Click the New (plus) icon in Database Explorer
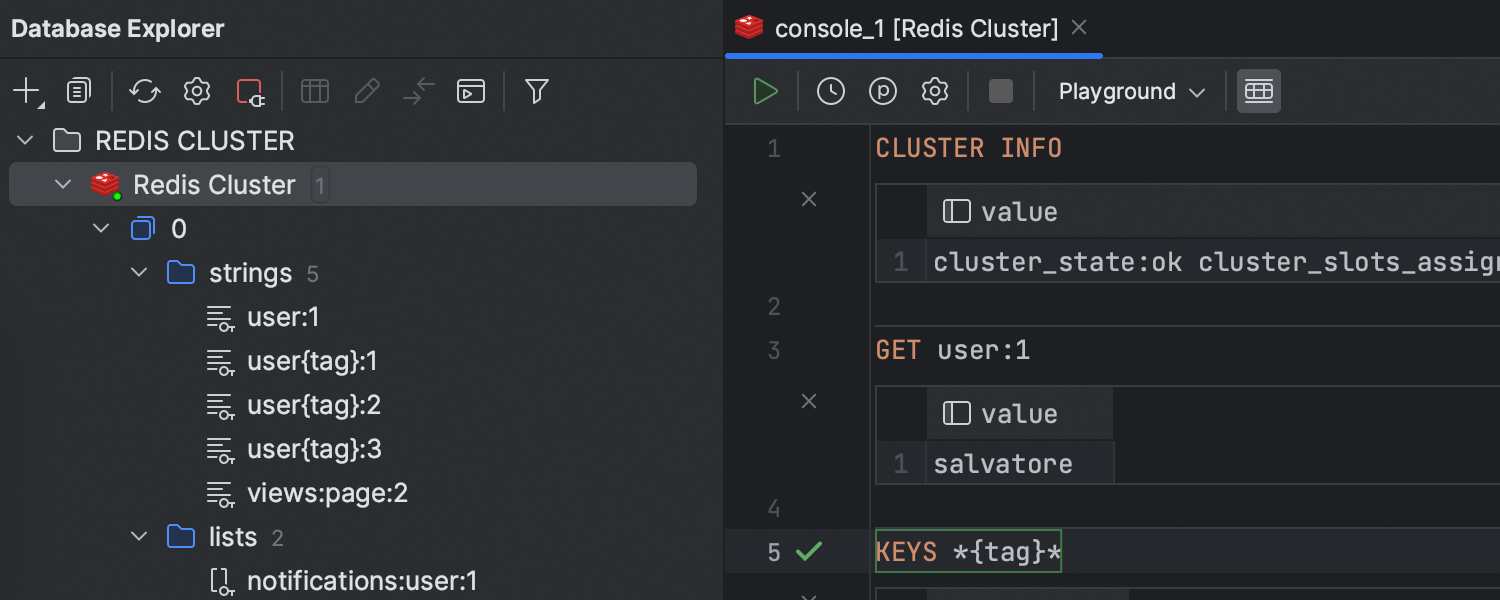 tap(26, 92)
